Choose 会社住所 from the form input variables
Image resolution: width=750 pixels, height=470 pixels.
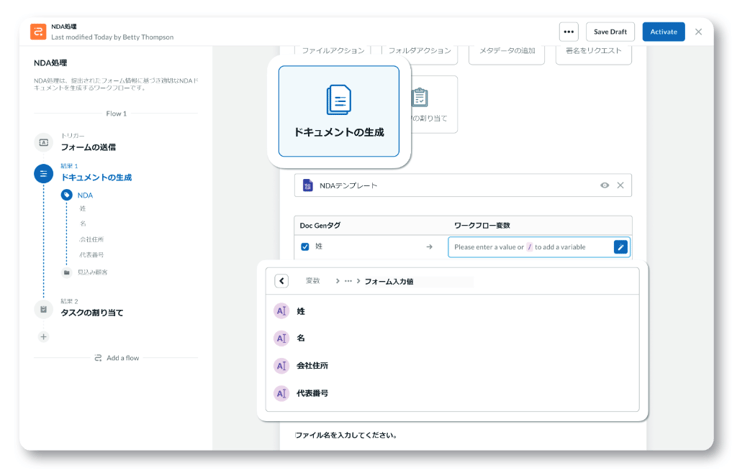pos(312,366)
